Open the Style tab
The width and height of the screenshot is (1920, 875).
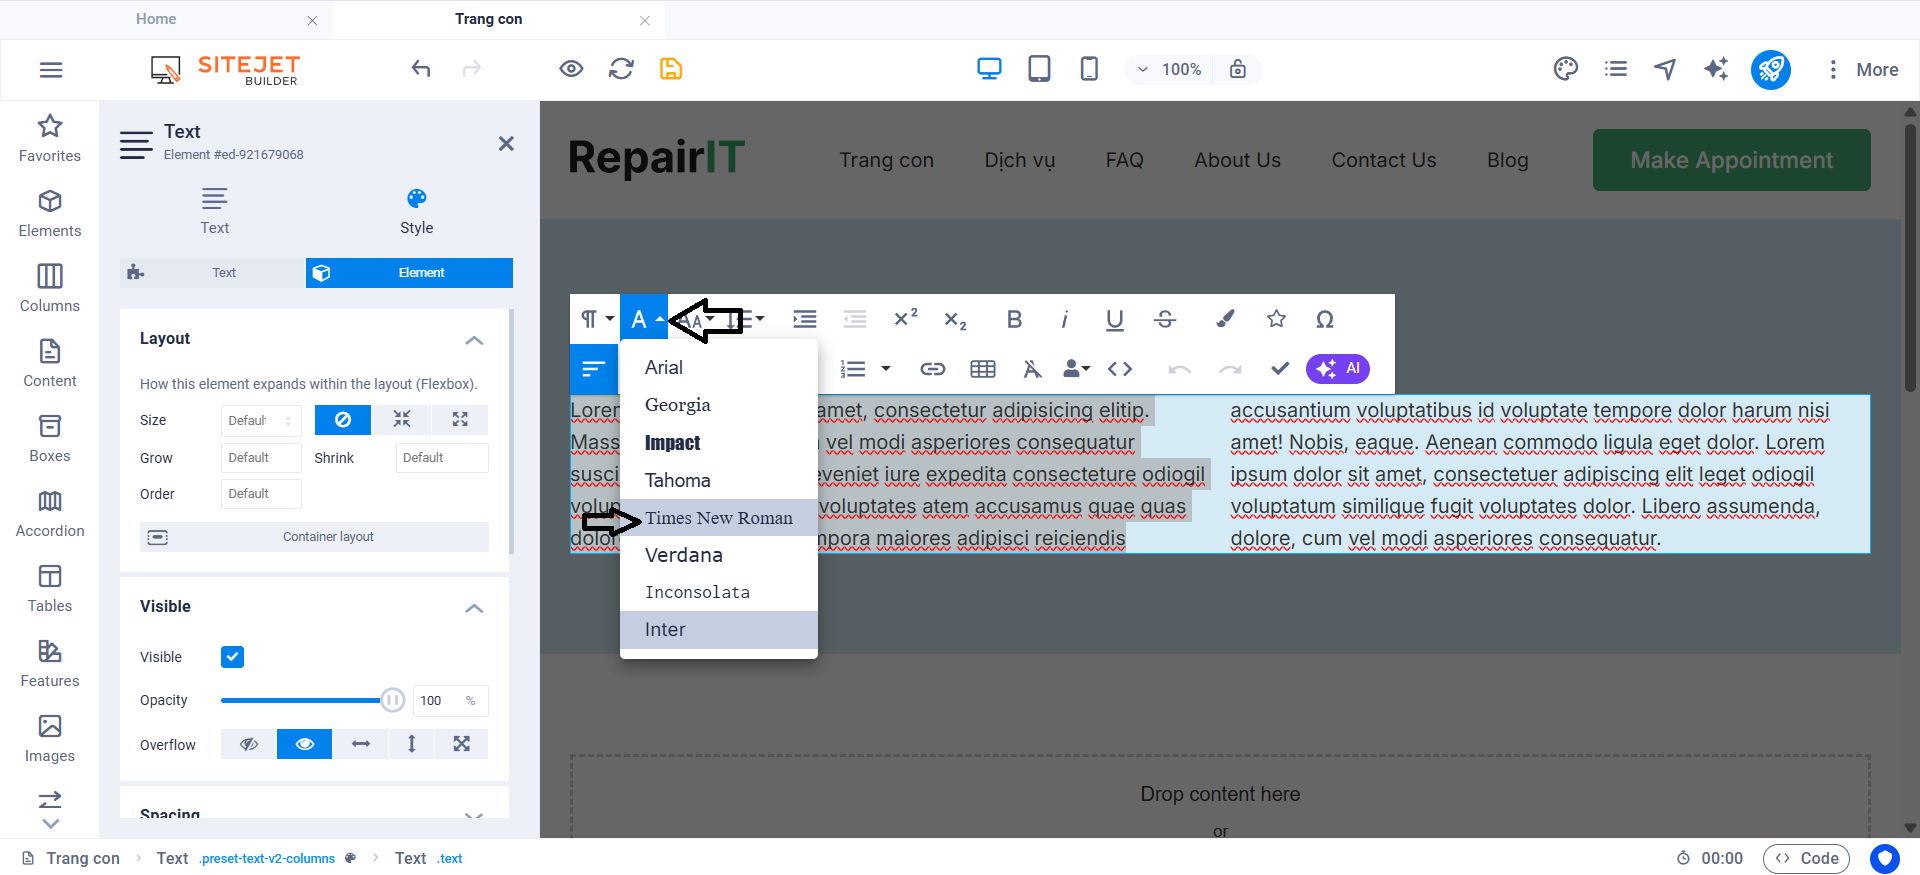click(416, 211)
